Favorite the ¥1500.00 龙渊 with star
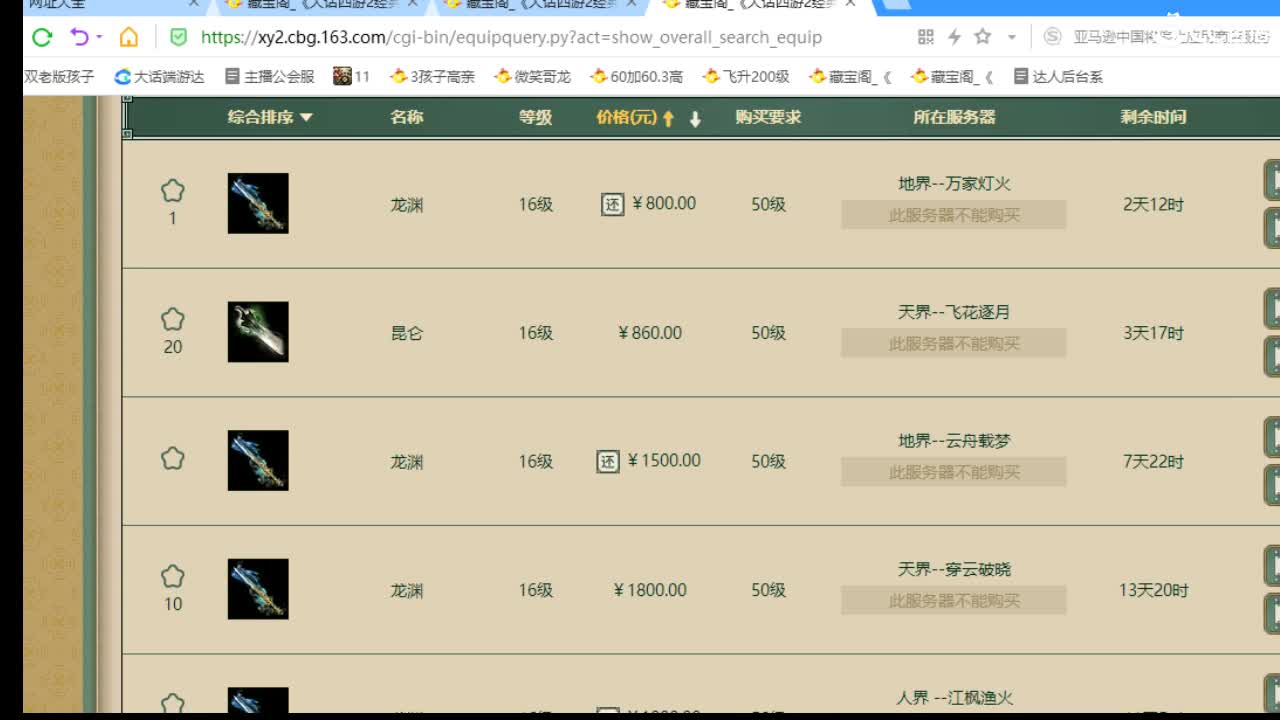This screenshot has width=1280, height=720. [173, 458]
